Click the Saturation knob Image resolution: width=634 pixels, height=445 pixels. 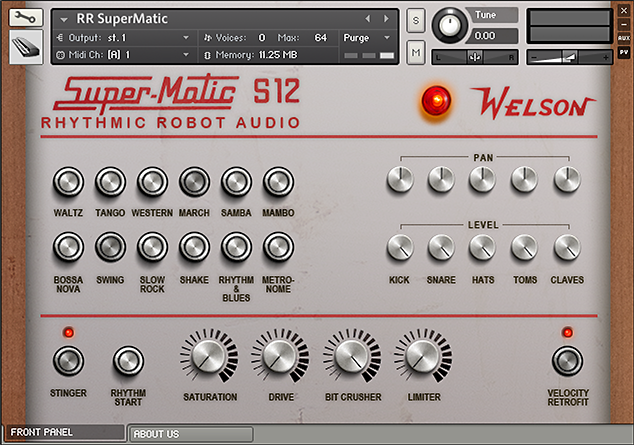tap(208, 356)
